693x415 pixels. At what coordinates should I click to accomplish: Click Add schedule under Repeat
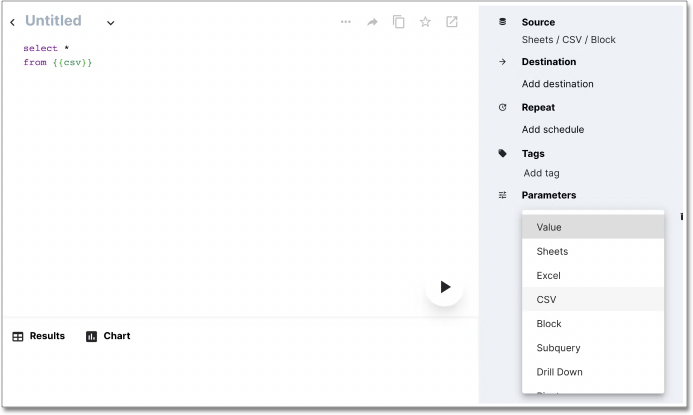tap(552, 129)
